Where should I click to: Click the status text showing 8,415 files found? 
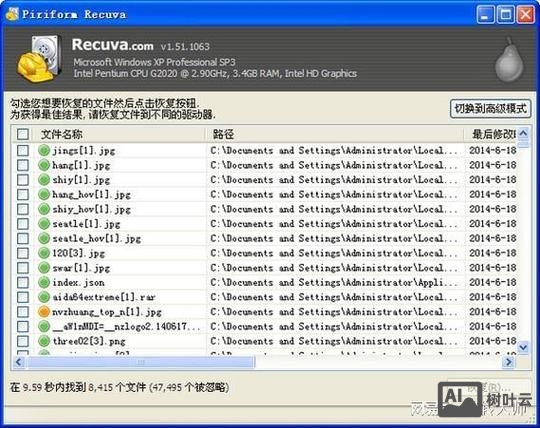[x=119, y=387]
